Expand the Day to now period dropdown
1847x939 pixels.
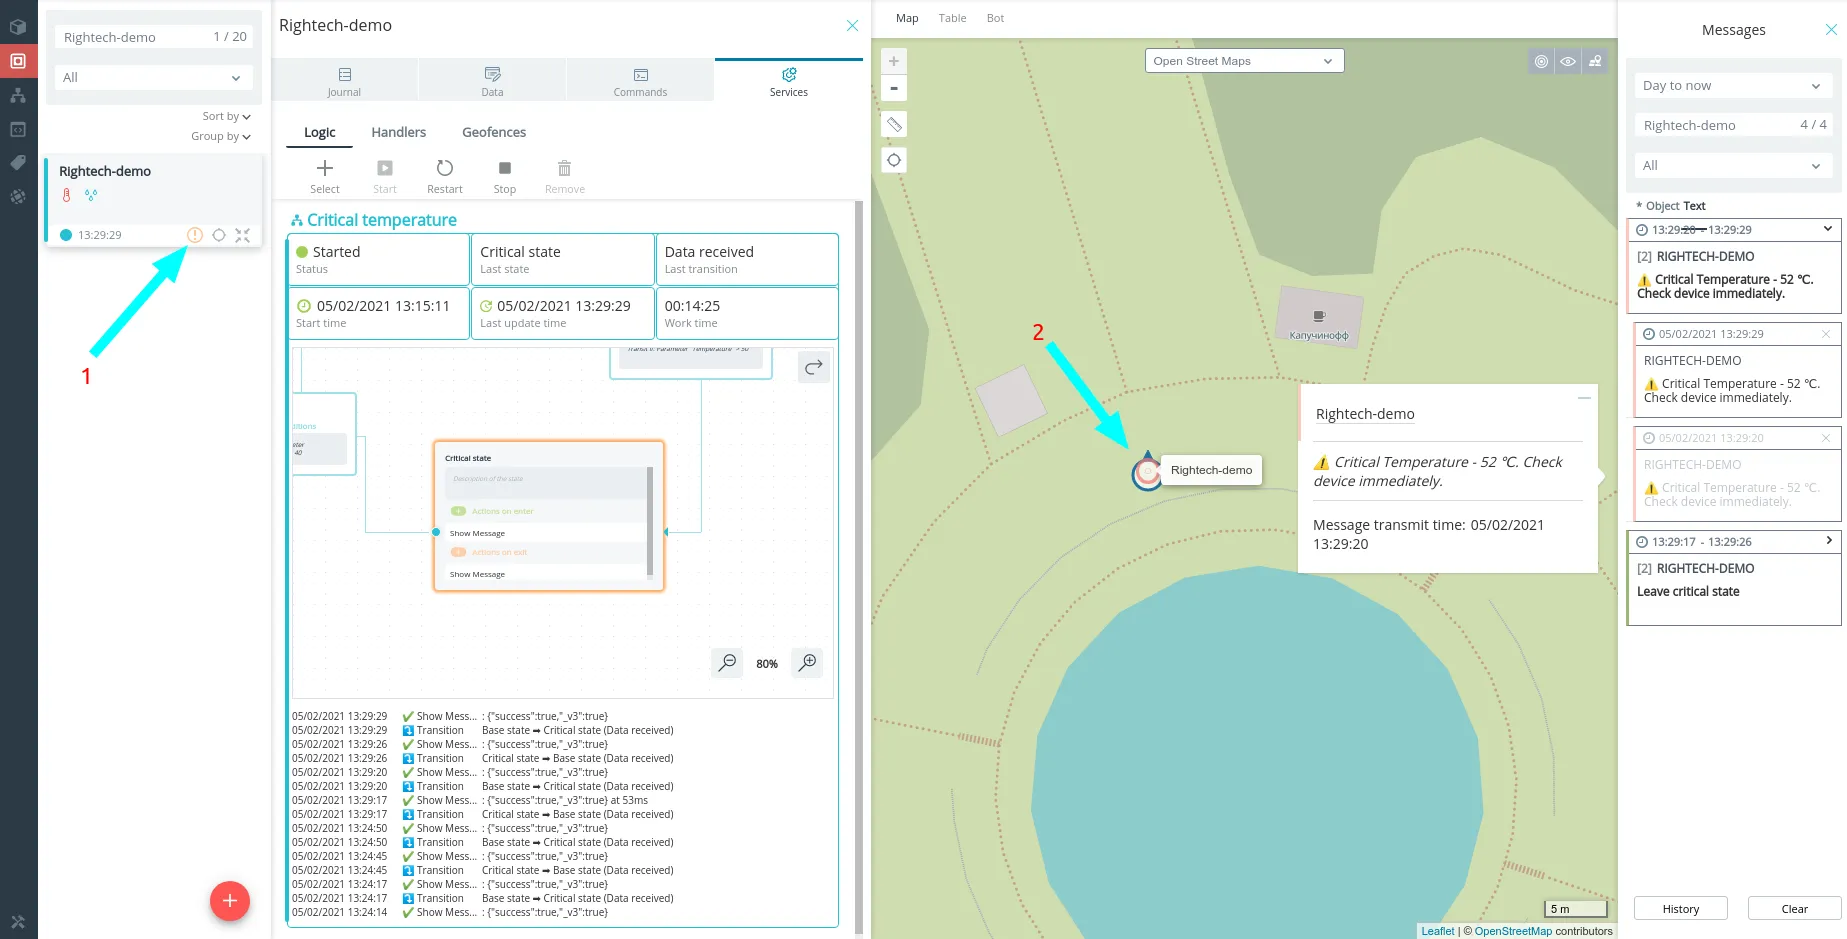[1732, 86]
